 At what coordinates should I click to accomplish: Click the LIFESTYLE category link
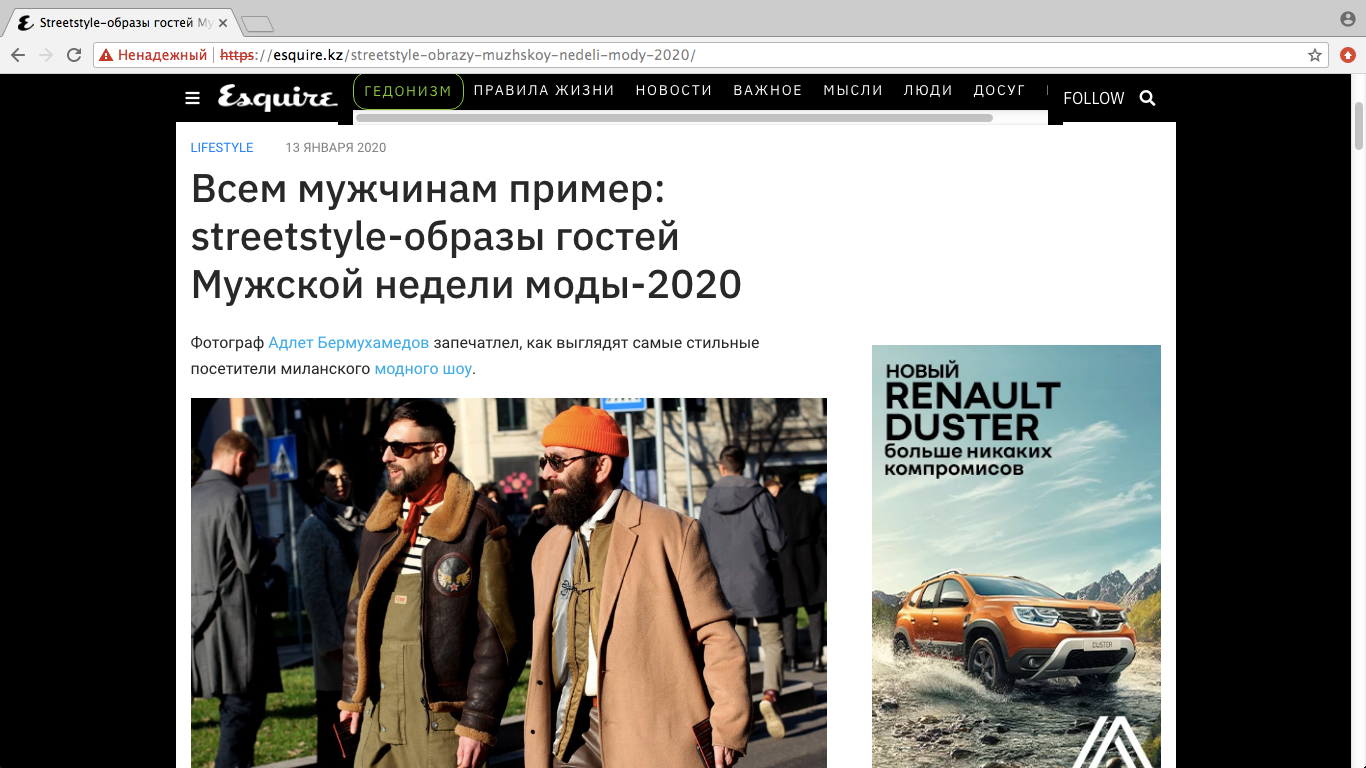tap(222, 148)
